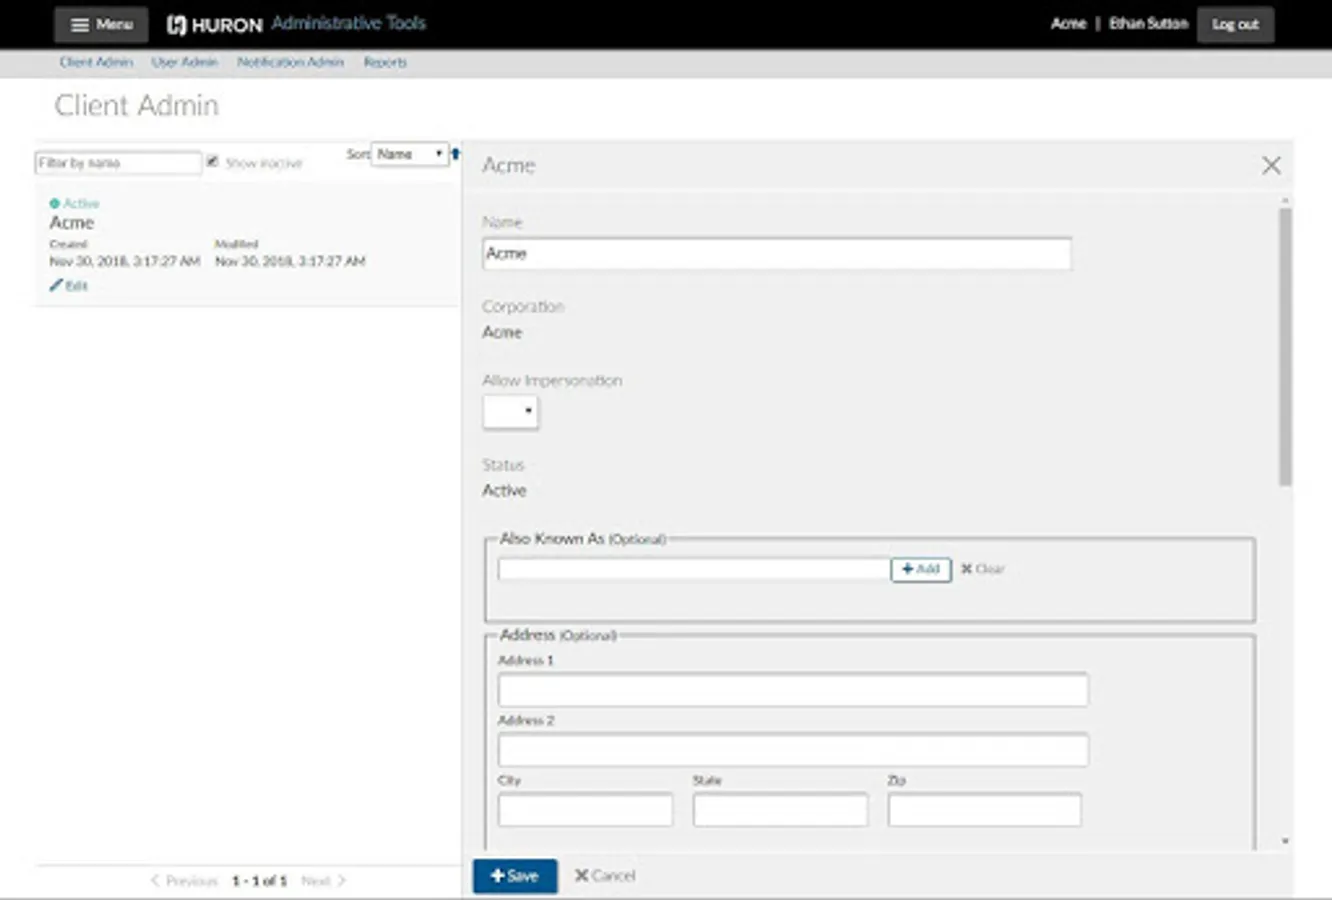This screenshot has height=900, width=1332.
Task: Focus the Also Known As text field
Action: point(694,569)
